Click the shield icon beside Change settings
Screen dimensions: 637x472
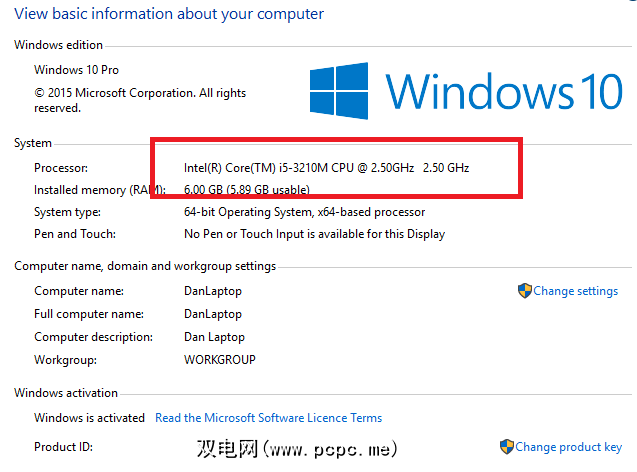(524, 291)
